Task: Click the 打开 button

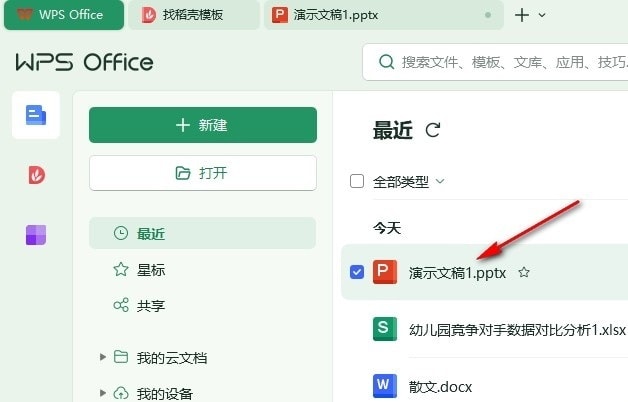Action: 203,173
